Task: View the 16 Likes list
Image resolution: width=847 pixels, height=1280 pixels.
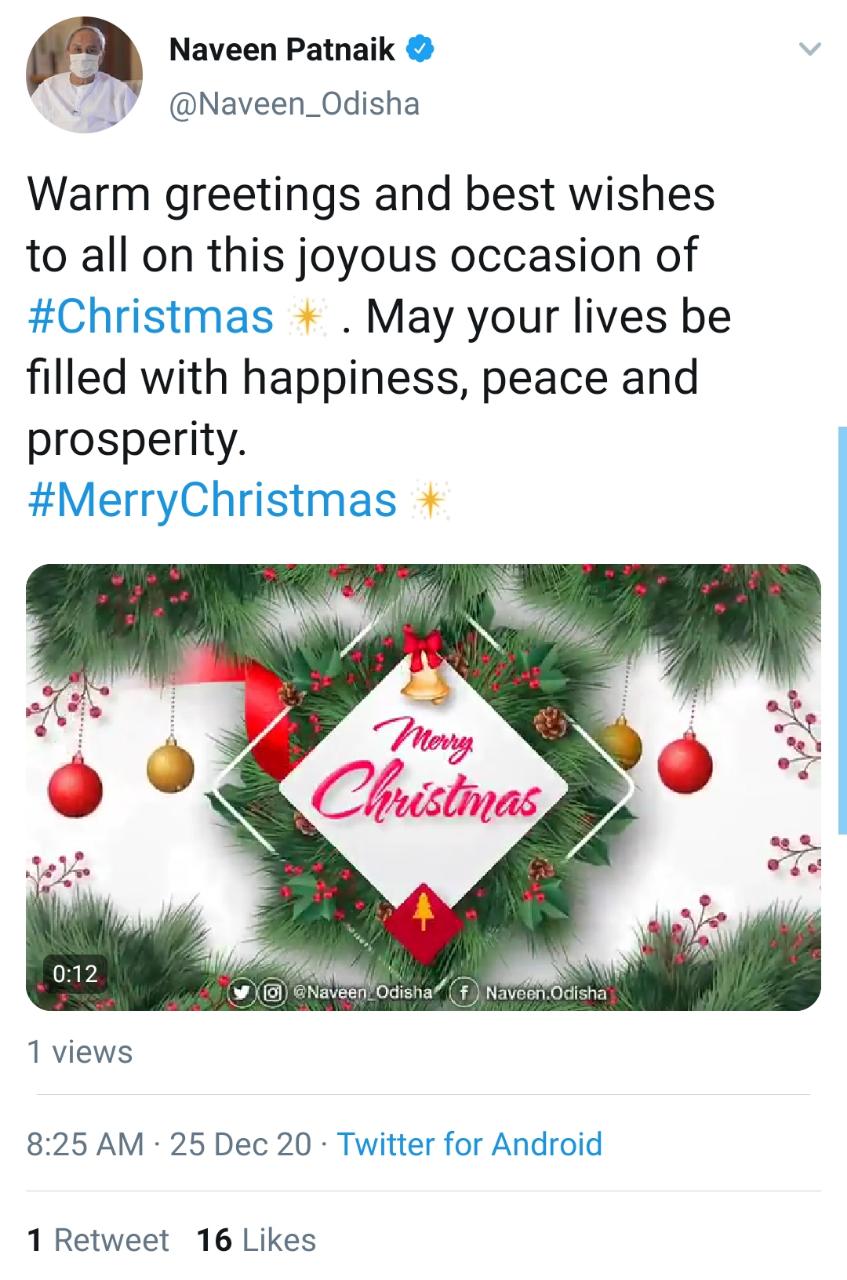Action: coord(257,1240)
